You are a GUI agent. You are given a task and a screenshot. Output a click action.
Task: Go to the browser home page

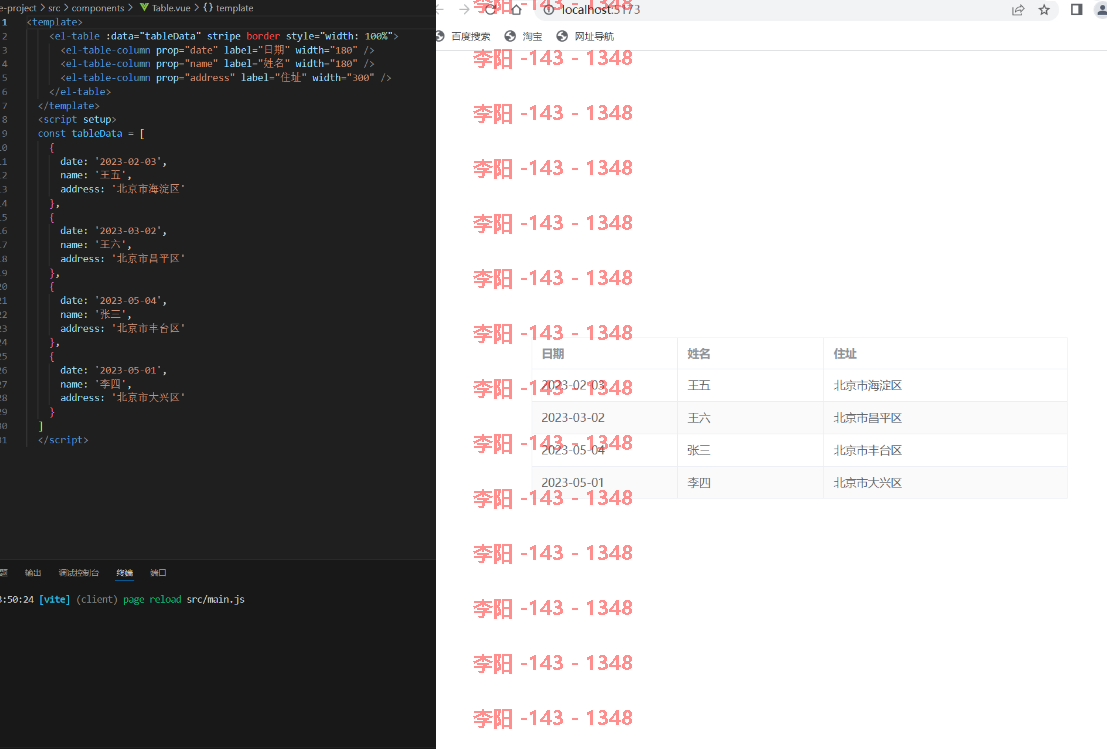point(516,9)
